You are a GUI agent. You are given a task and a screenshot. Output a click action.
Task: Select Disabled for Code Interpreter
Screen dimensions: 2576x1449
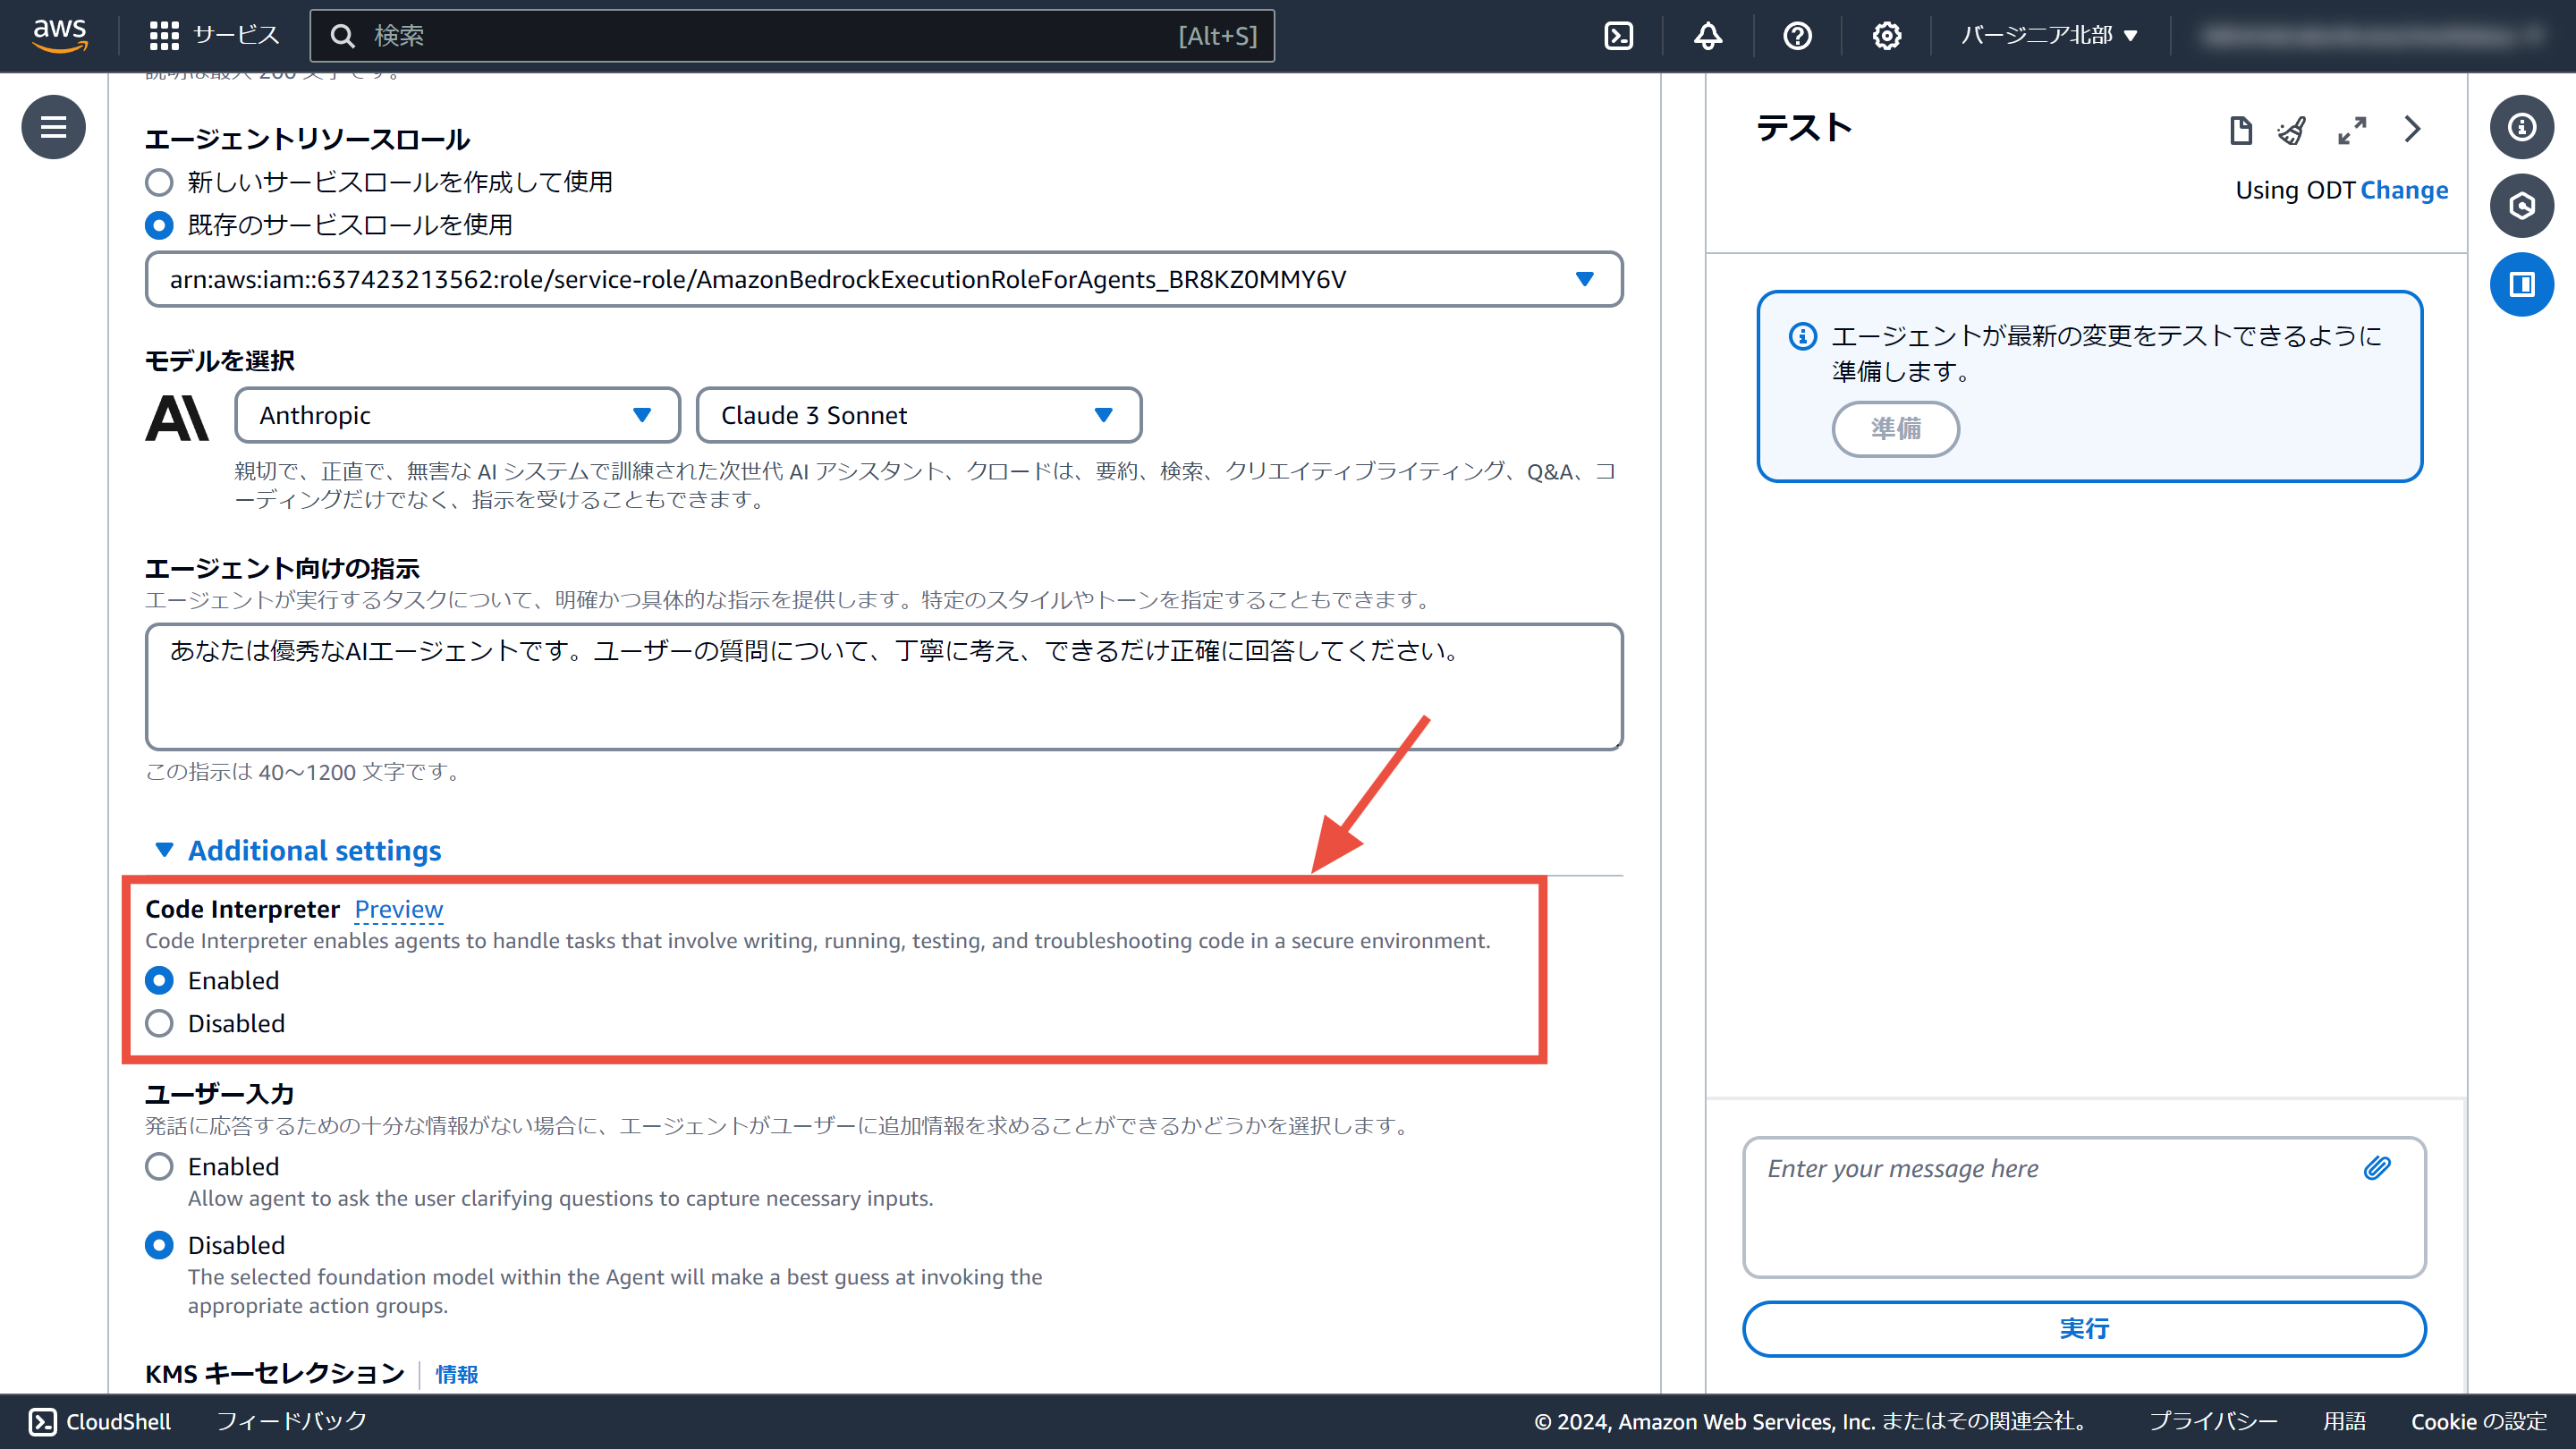tap(159, 1023)
